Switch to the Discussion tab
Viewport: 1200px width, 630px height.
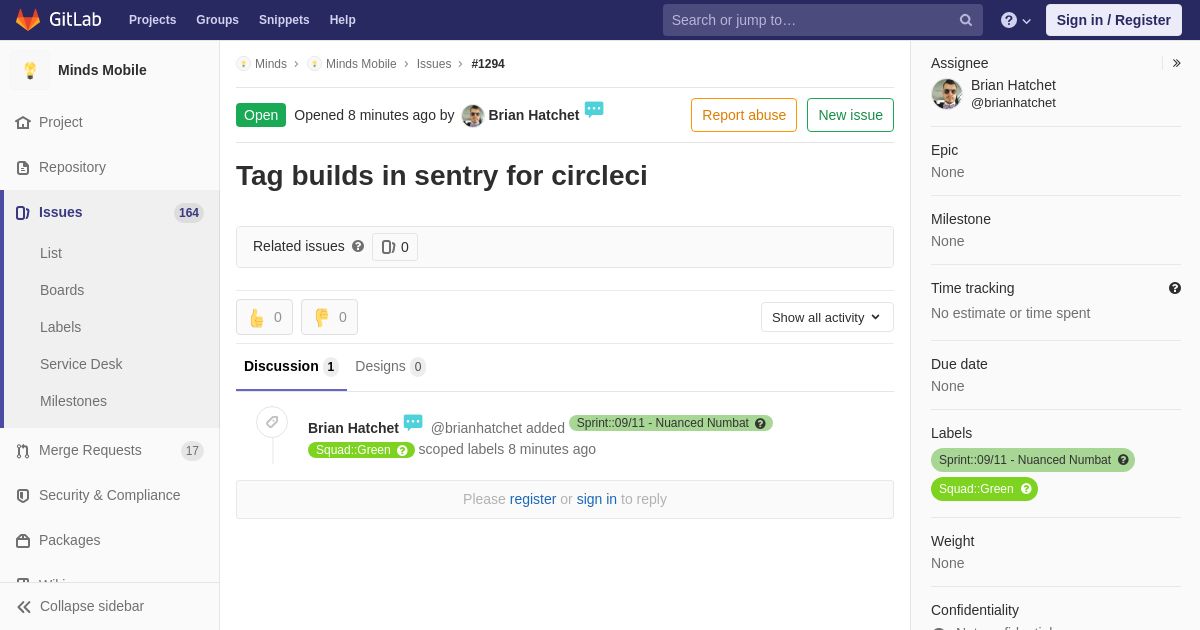pos(291,366)
